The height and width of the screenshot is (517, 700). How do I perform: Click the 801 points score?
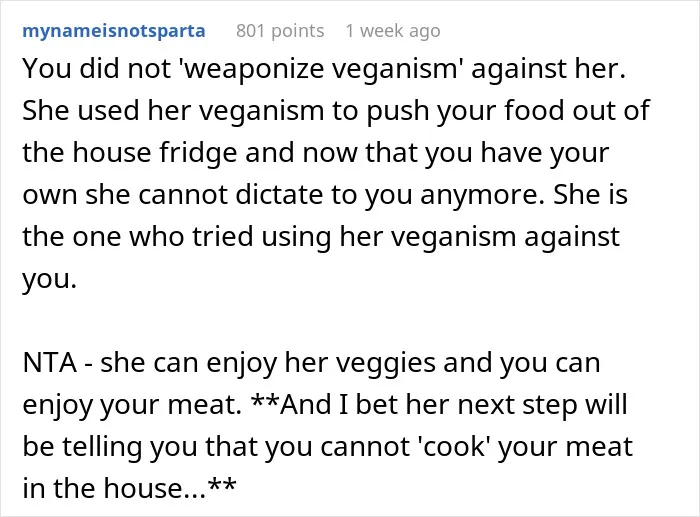pyautogui.click(x=280, y=31)
